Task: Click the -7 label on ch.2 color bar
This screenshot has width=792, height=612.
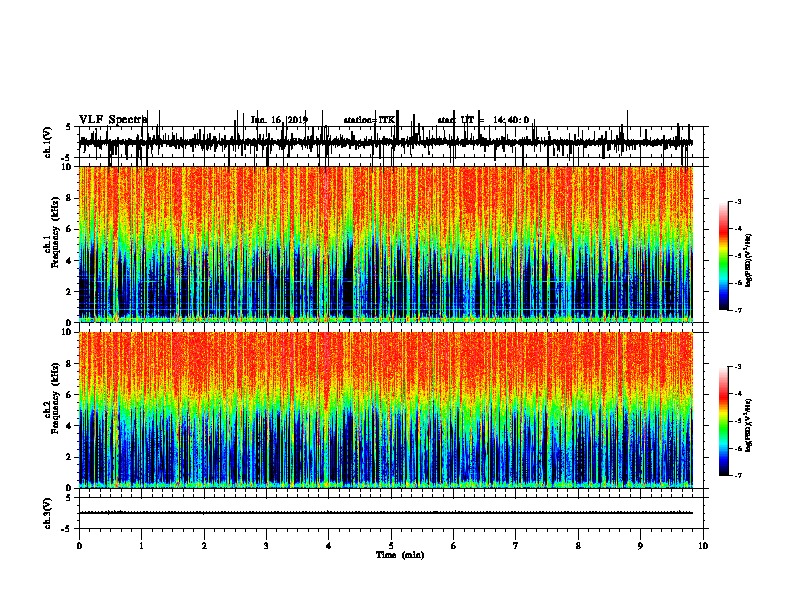Action: click(x=738, y=475)
